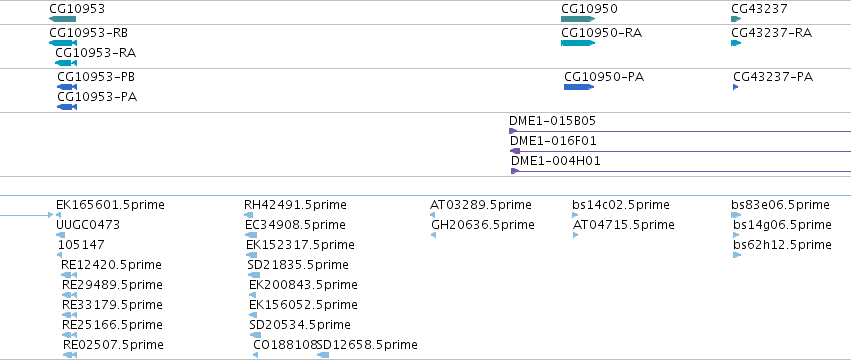Open the UUGC0473 feature label
851x360 pixels.
88,225
